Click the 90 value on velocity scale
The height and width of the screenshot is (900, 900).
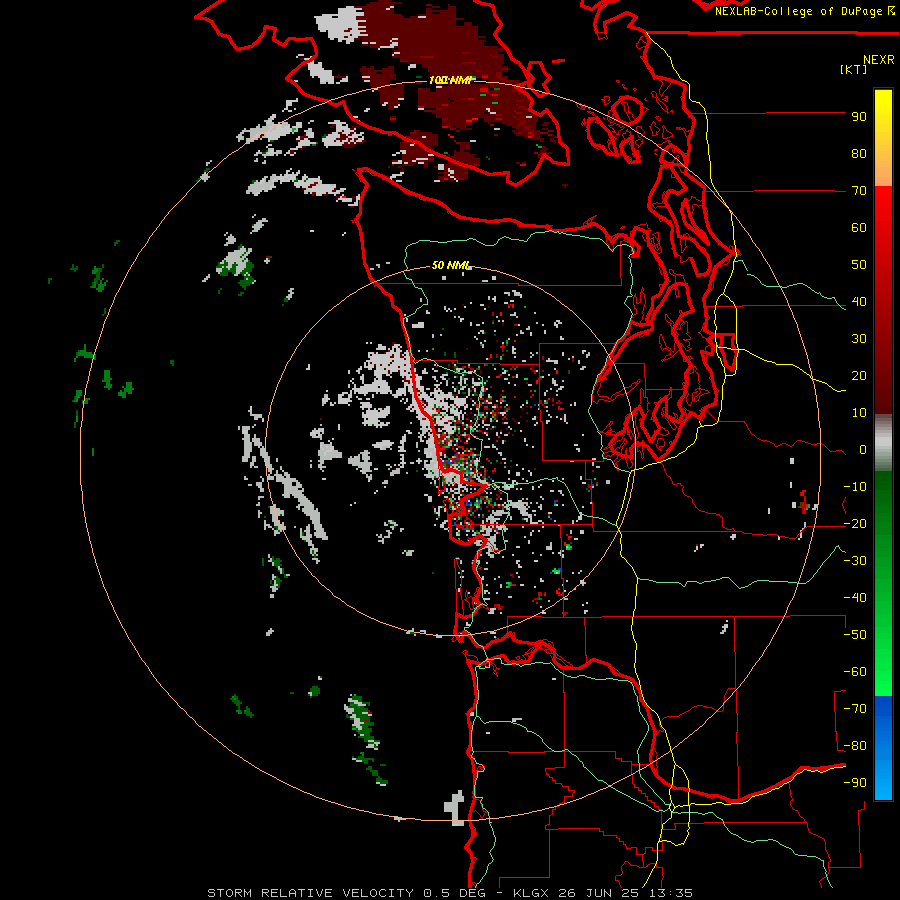point(859,117)
